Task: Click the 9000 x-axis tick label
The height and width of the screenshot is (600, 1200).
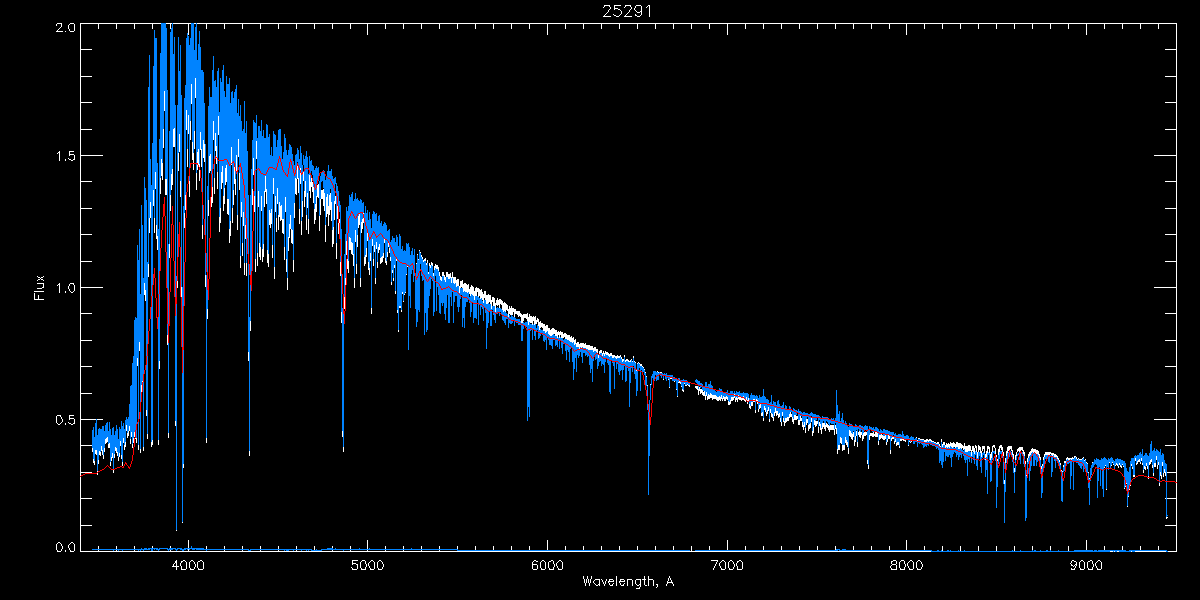Action: [1086, 563]
